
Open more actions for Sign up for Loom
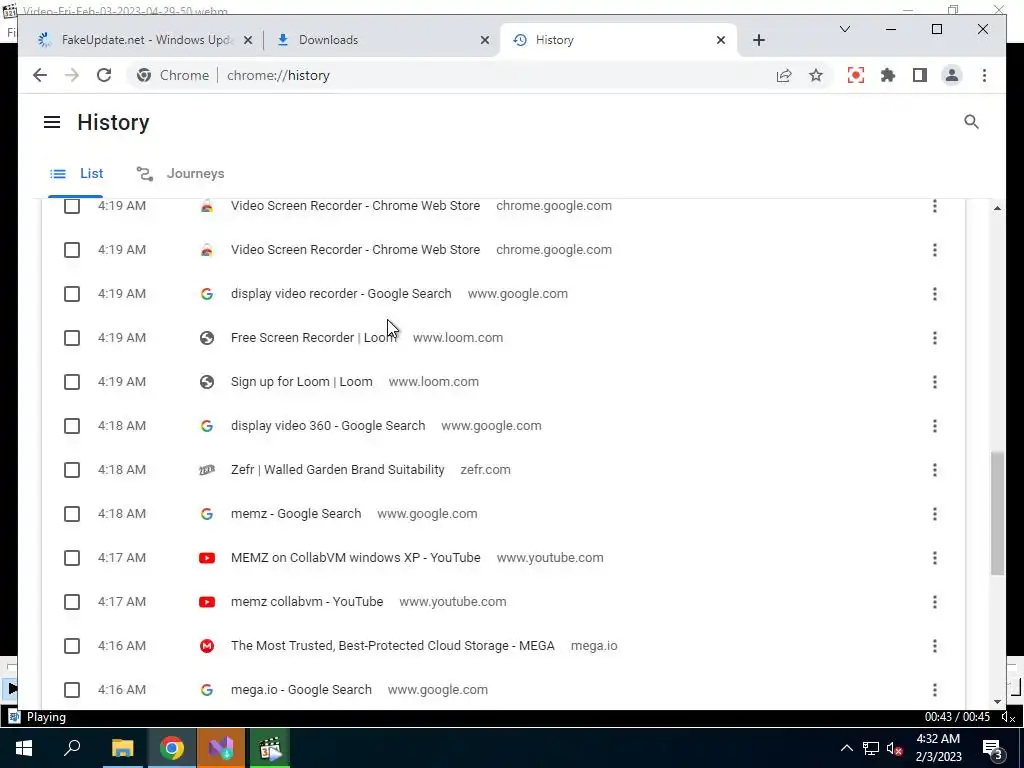(935, 382)
